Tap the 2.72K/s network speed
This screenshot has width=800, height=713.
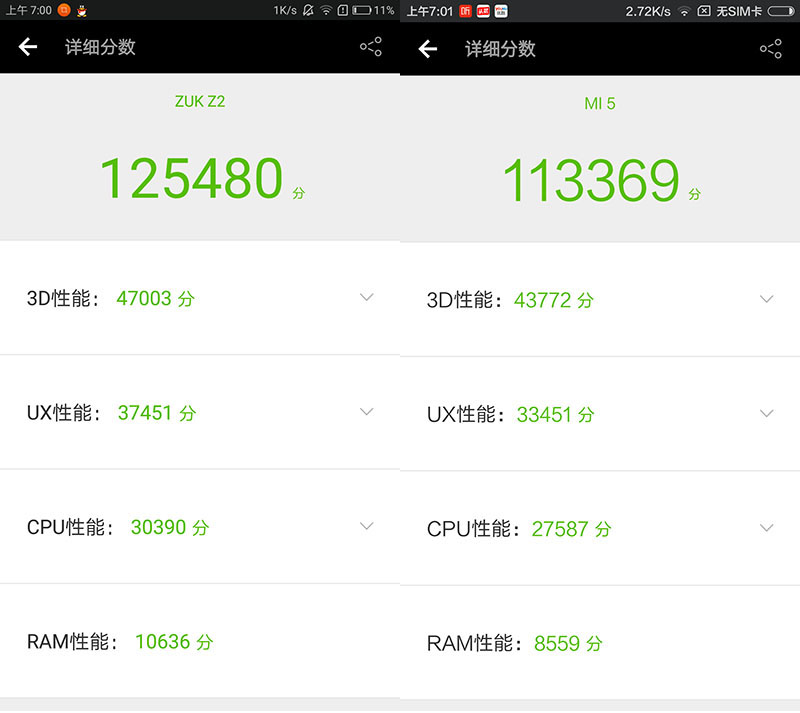[648, 11]
